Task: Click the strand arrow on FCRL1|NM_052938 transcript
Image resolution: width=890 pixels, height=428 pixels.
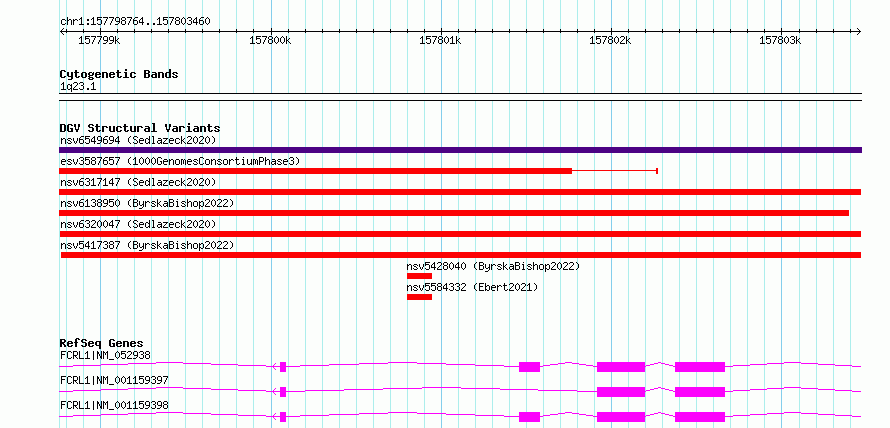Action: [x=275, y=367]
